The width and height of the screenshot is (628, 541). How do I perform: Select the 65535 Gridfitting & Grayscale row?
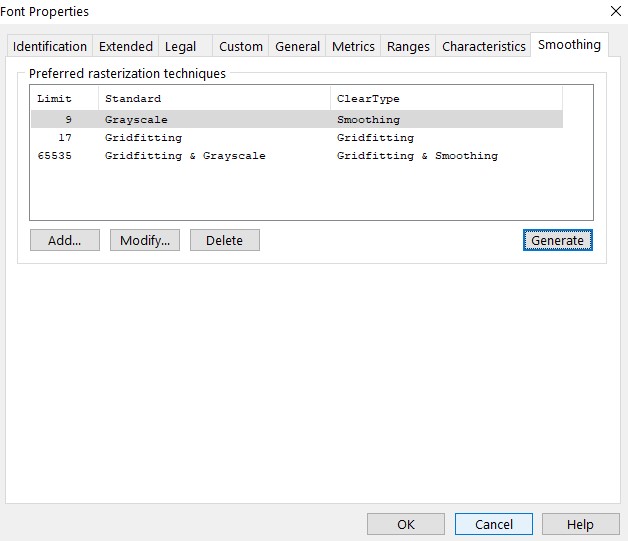[185, 156]
